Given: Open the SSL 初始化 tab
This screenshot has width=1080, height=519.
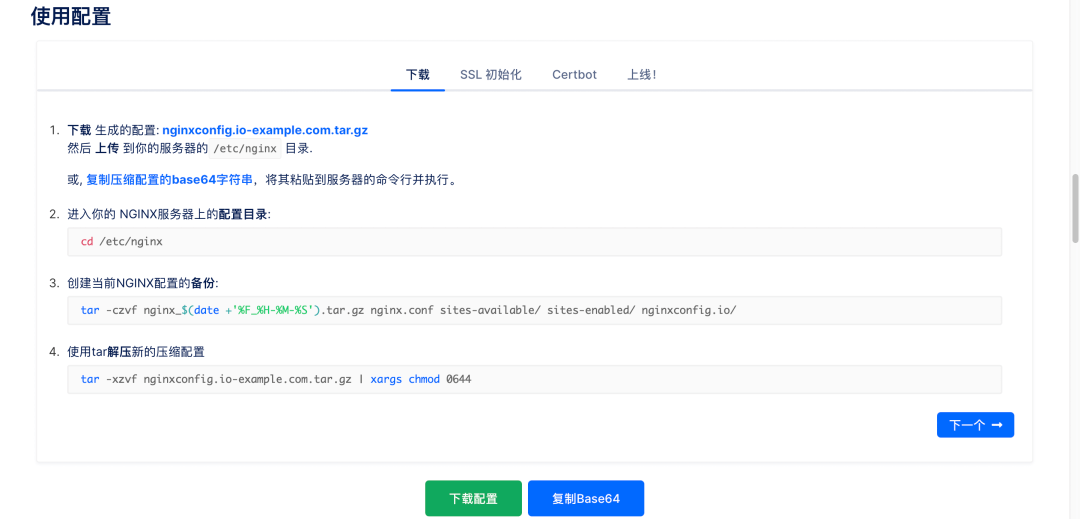Looking at the screenshot, I should [490, 74].
